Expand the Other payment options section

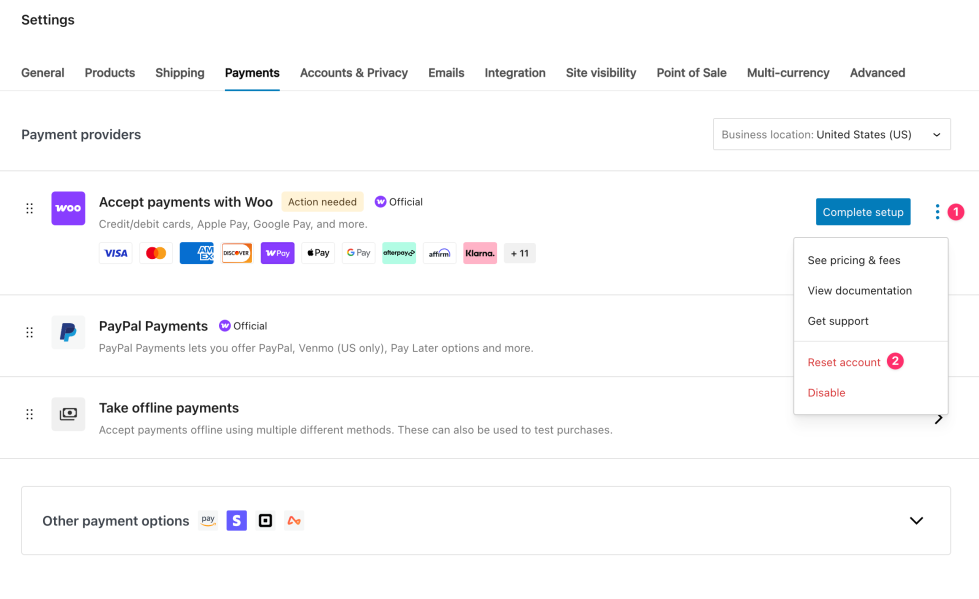[915, 520]
